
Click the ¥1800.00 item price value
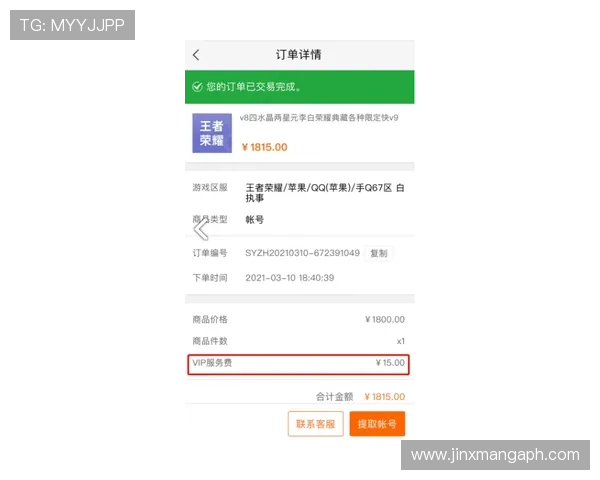(385, 320)
